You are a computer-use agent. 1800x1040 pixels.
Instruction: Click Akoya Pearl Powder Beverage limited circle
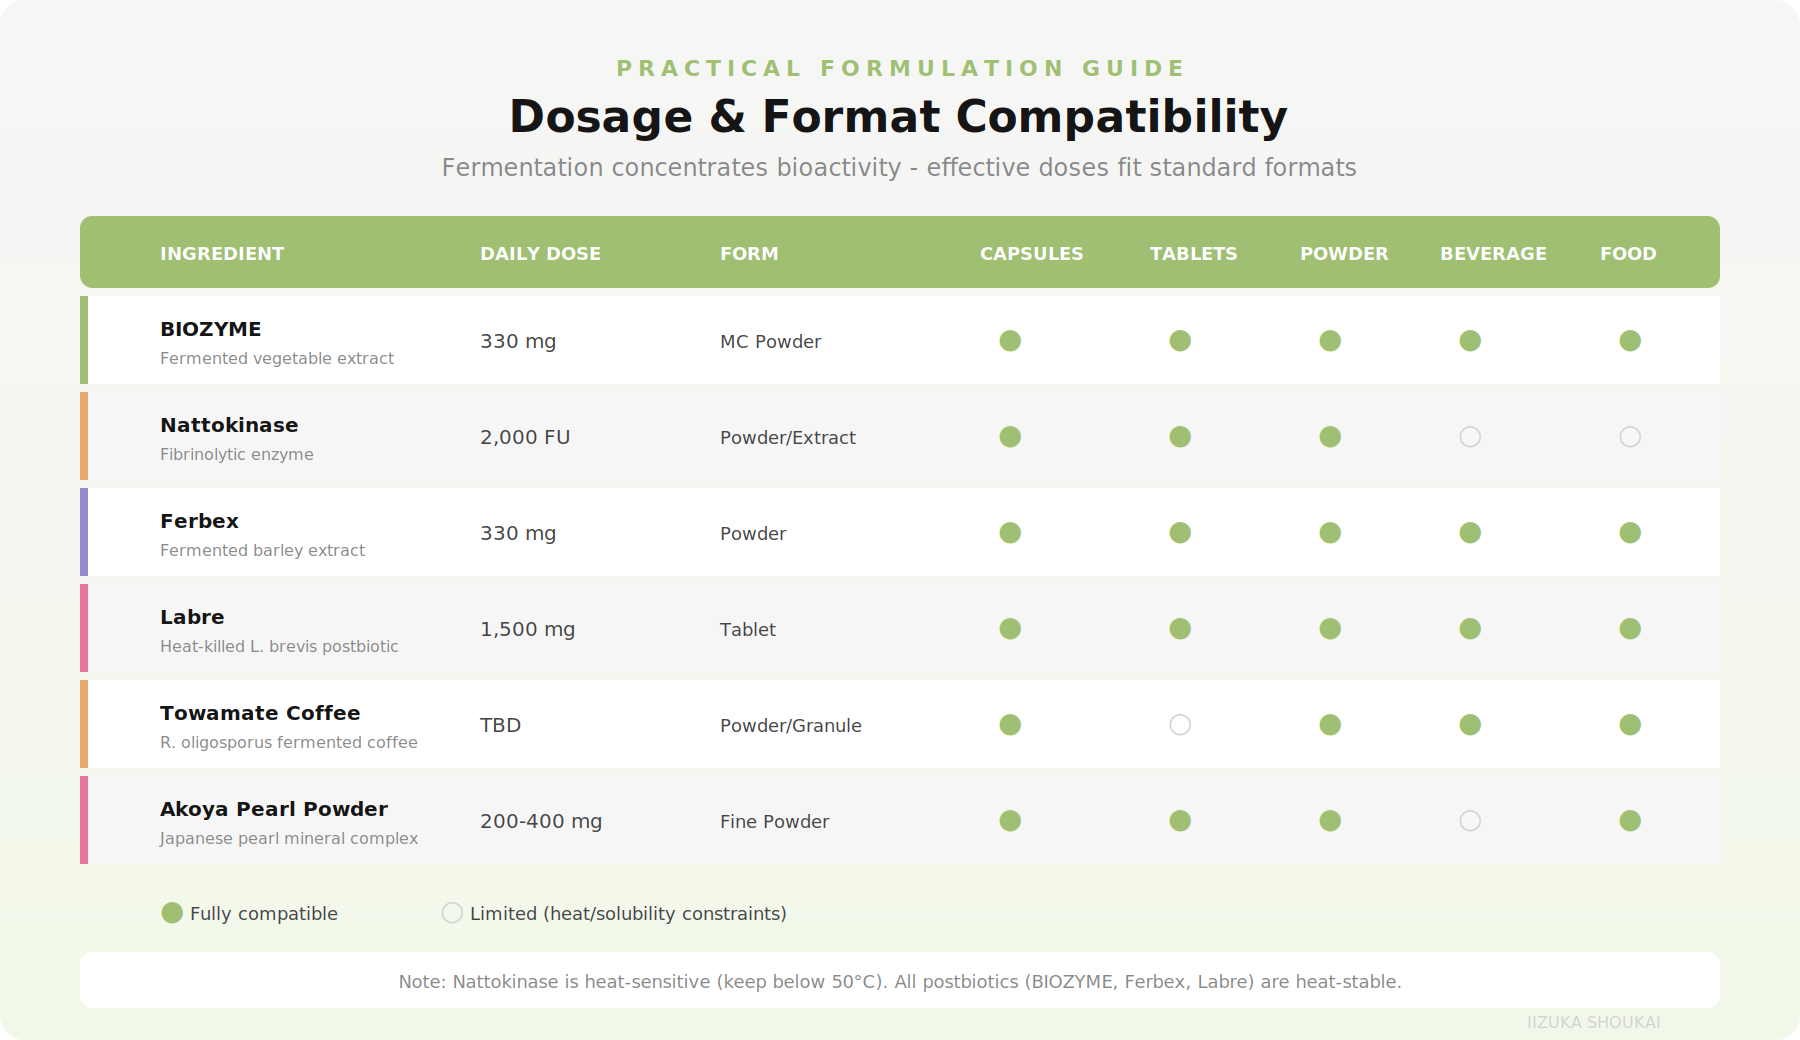[1470, 821]
